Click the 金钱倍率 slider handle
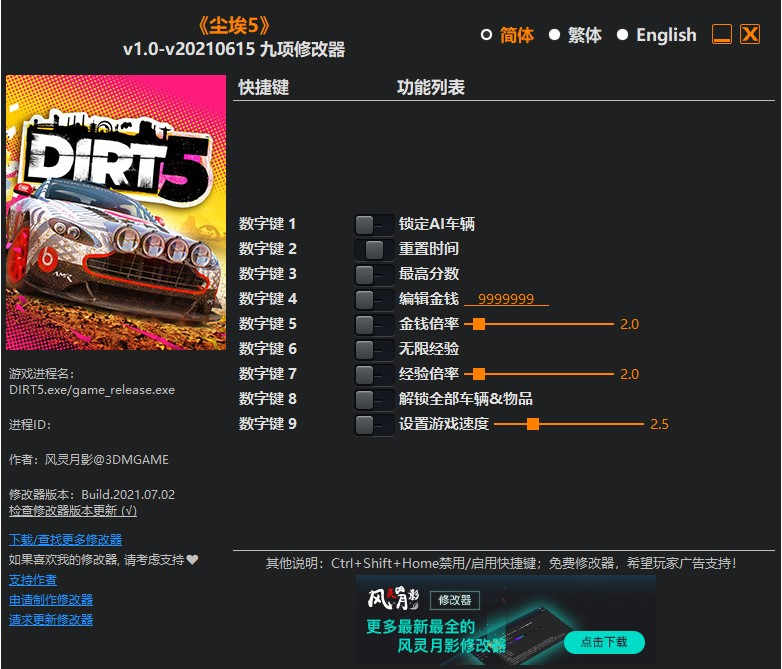The width and height of the screenshot is (782, 669). point(479,324)
